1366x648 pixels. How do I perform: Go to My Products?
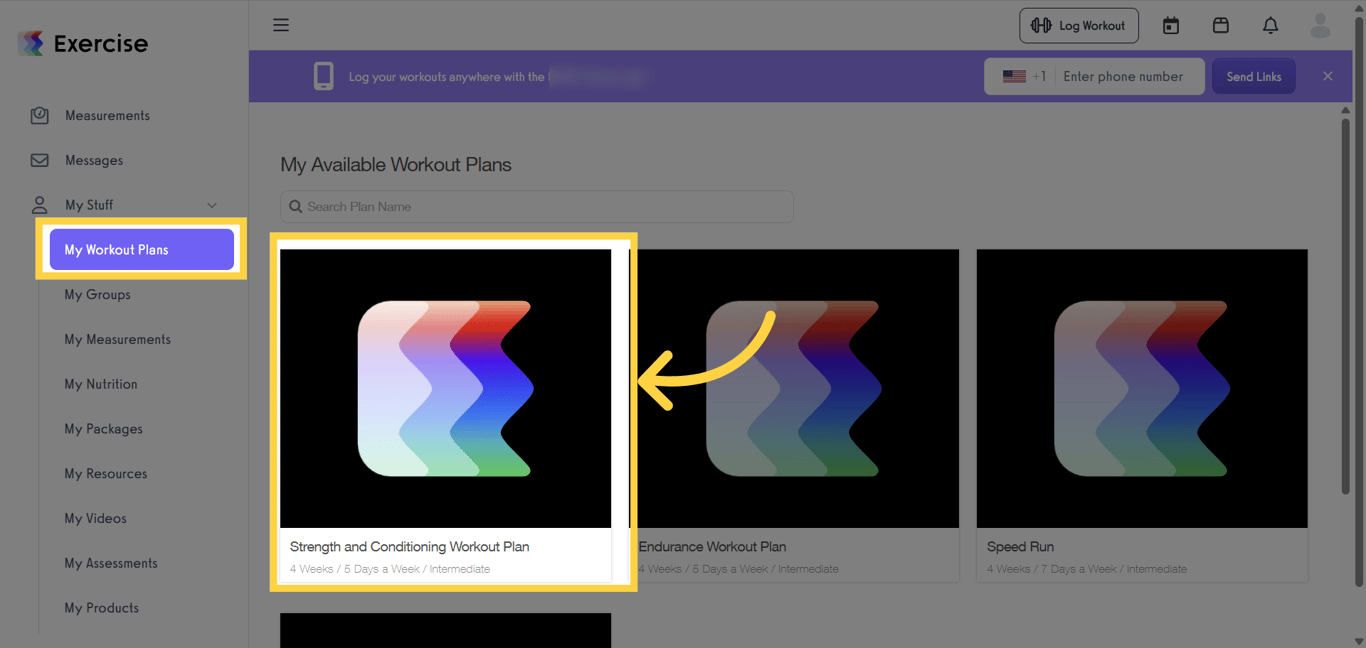[x=102, y=608]
